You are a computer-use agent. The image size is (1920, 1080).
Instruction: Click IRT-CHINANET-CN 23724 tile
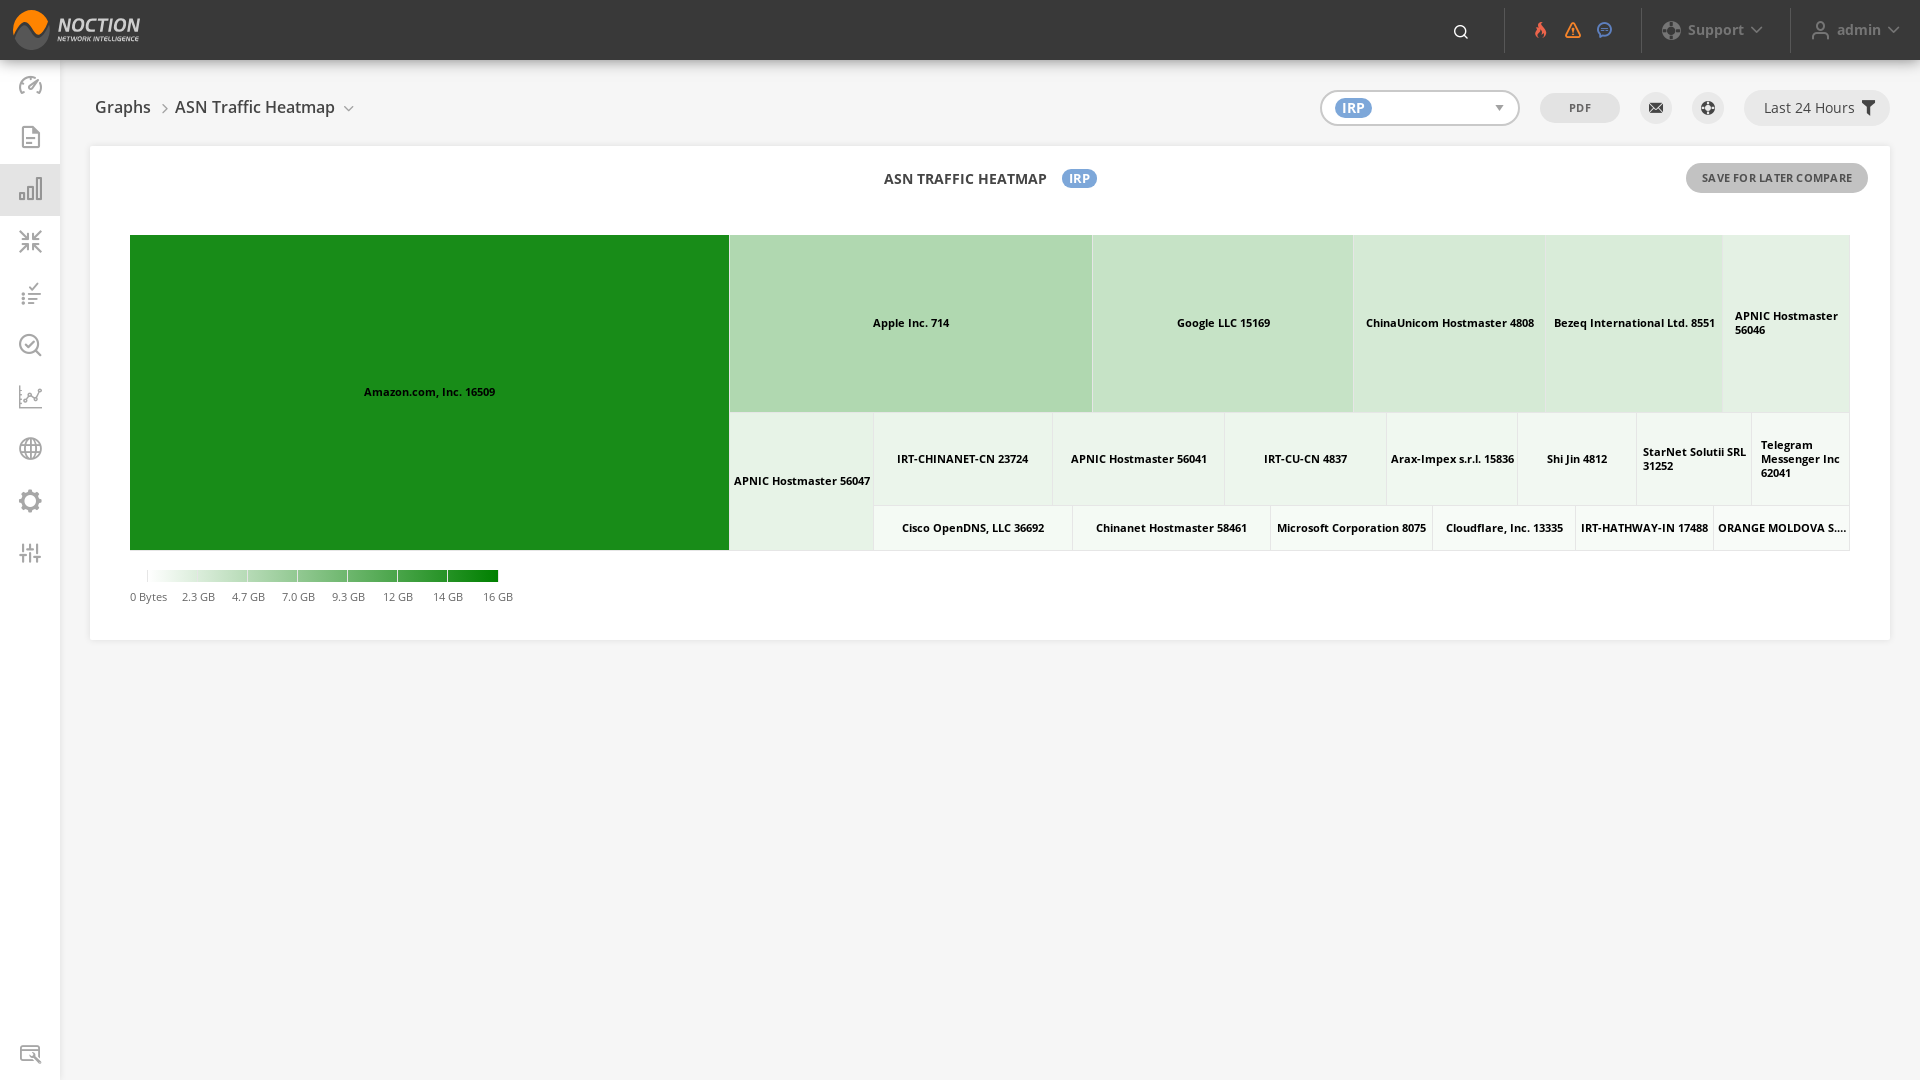(963, 459)
